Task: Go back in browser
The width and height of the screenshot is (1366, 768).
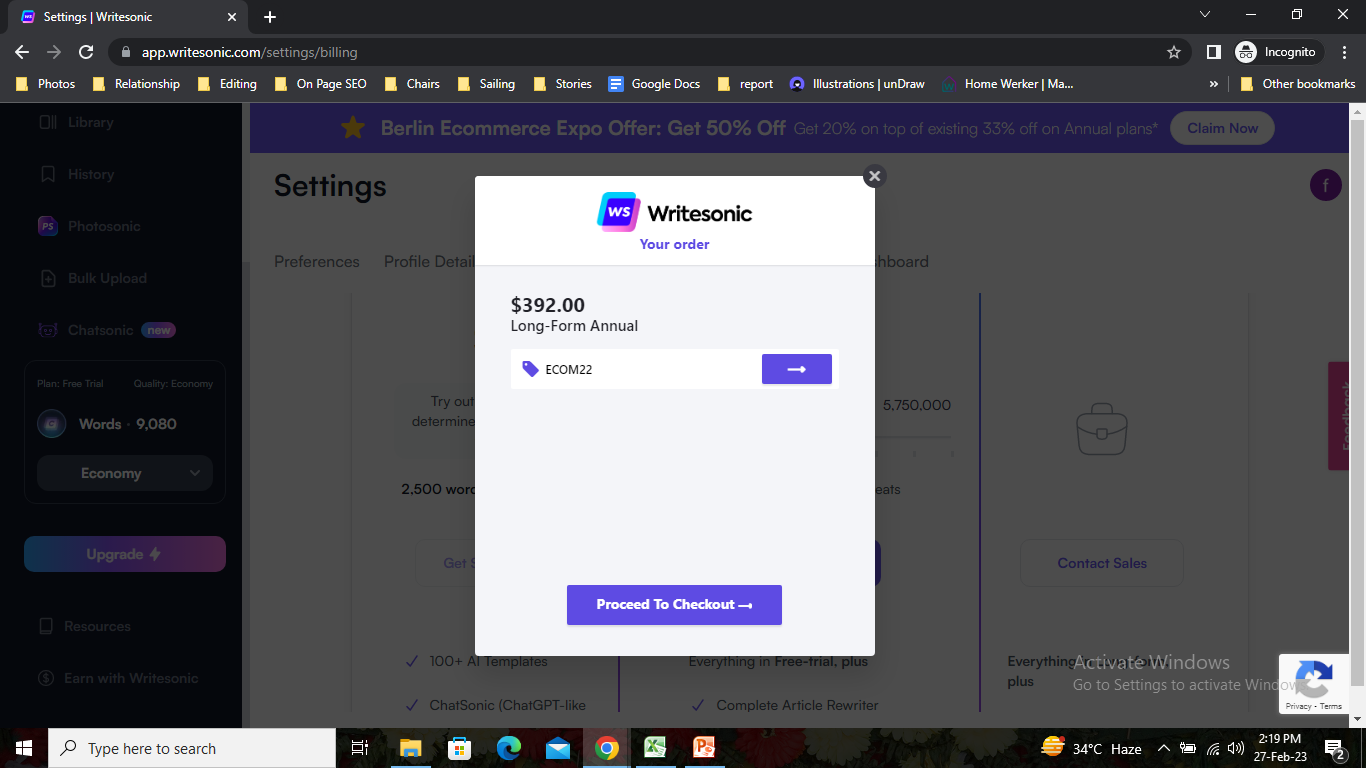Action: [x=22, y=52]
